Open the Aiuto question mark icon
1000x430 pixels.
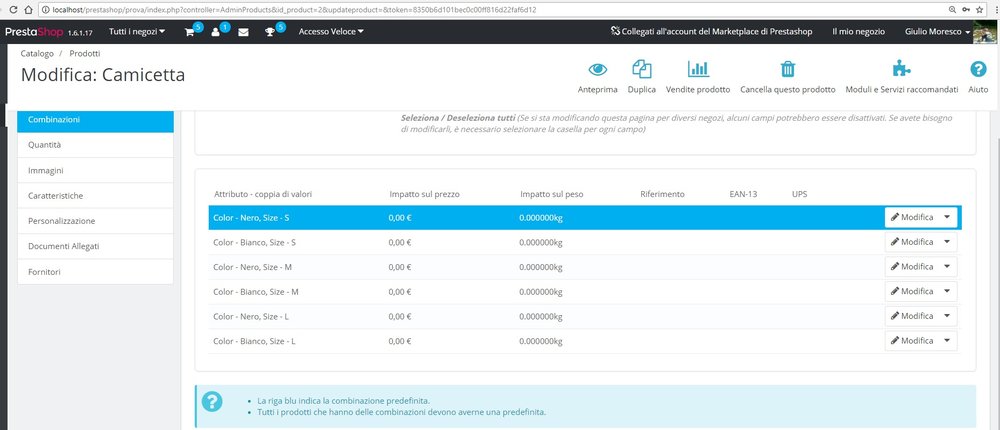coord(978,69)
